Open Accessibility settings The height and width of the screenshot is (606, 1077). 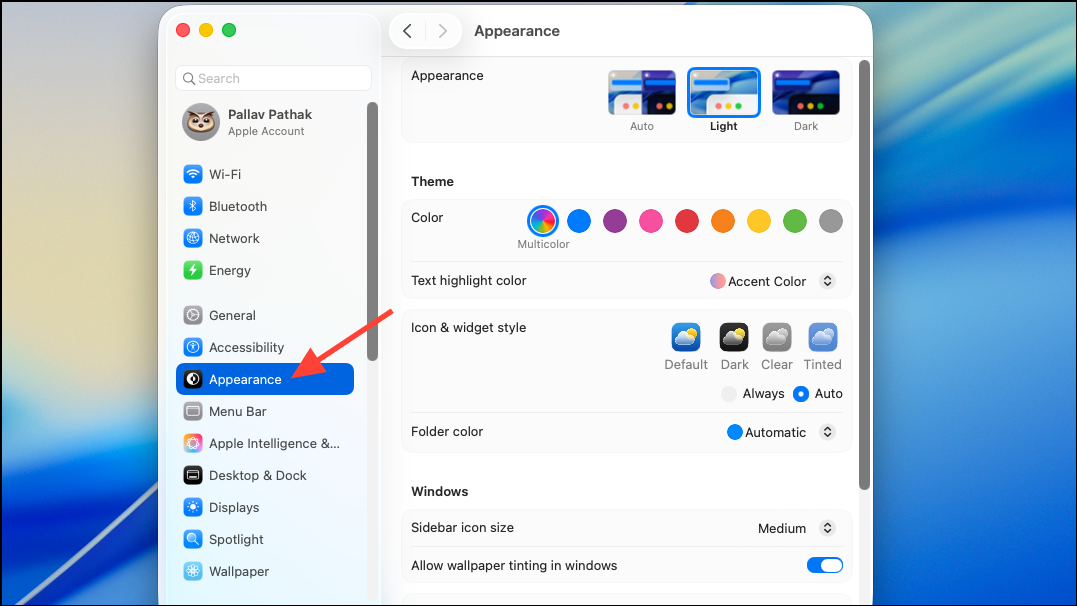pyautogui.click(x=264, y=347)
